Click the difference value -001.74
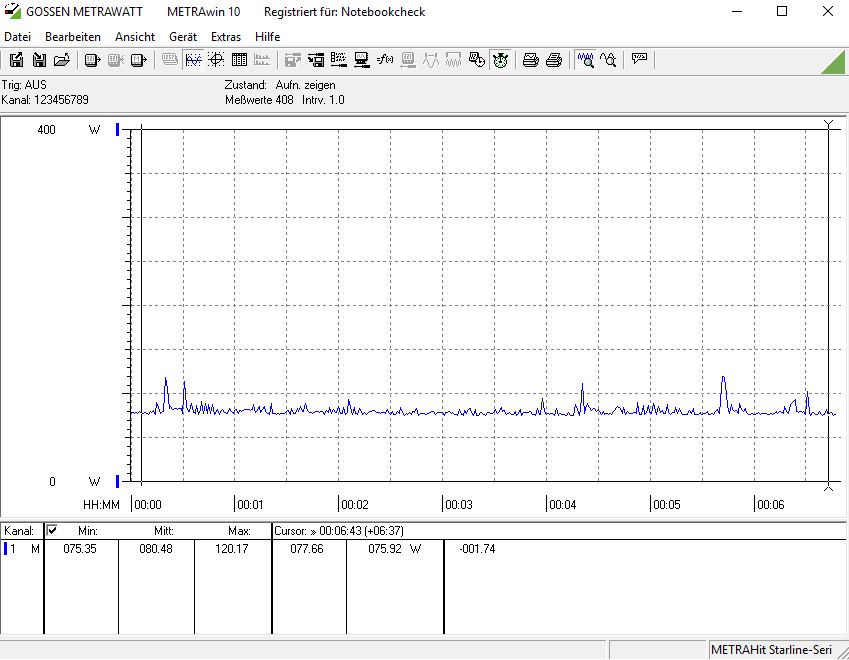Screen dimensions: 849x660 (x=477, y=548)
